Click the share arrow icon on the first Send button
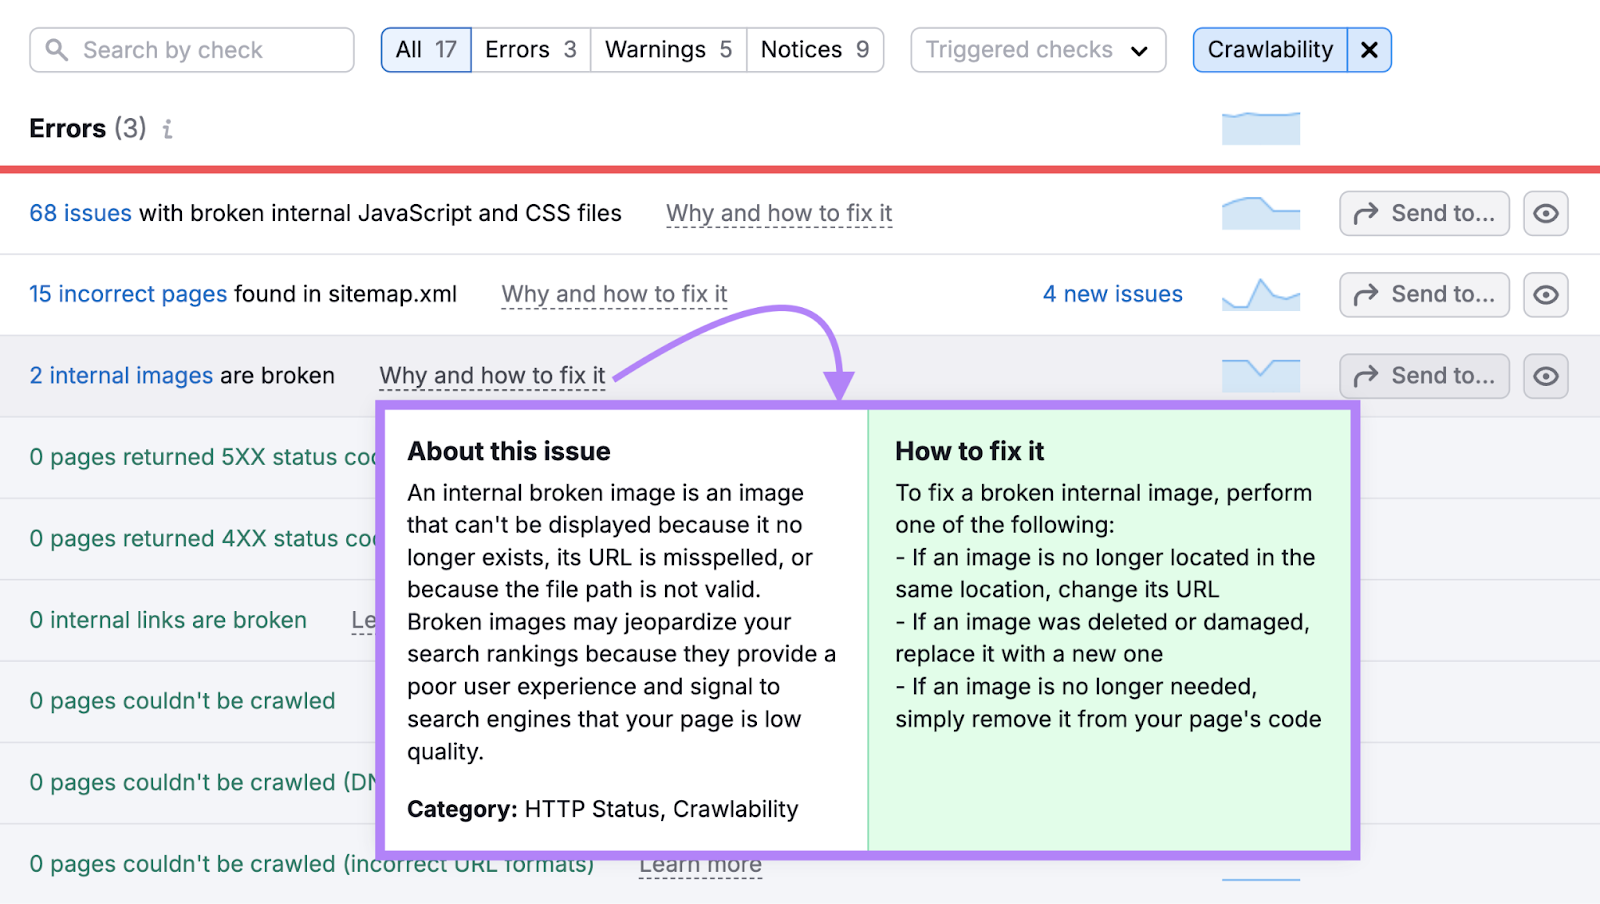 (1368, 213)
